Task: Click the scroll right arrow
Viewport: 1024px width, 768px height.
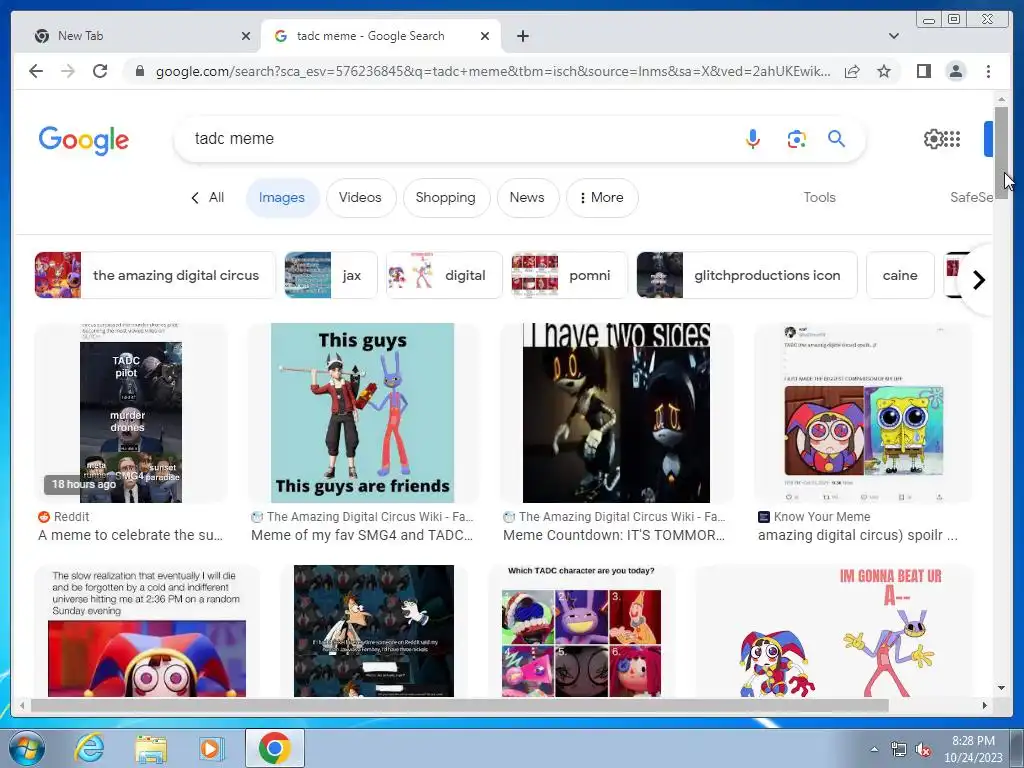Action: point(985,705)
